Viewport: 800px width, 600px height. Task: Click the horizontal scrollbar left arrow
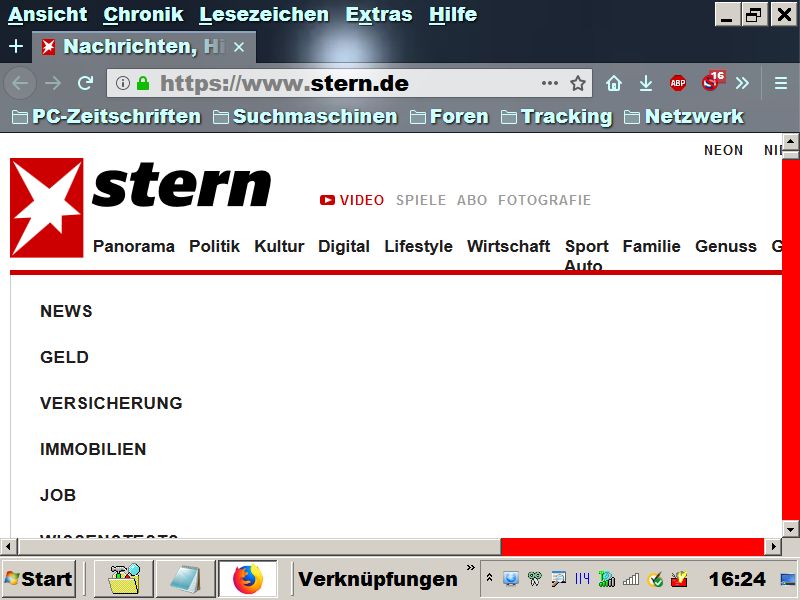(8, 546)
